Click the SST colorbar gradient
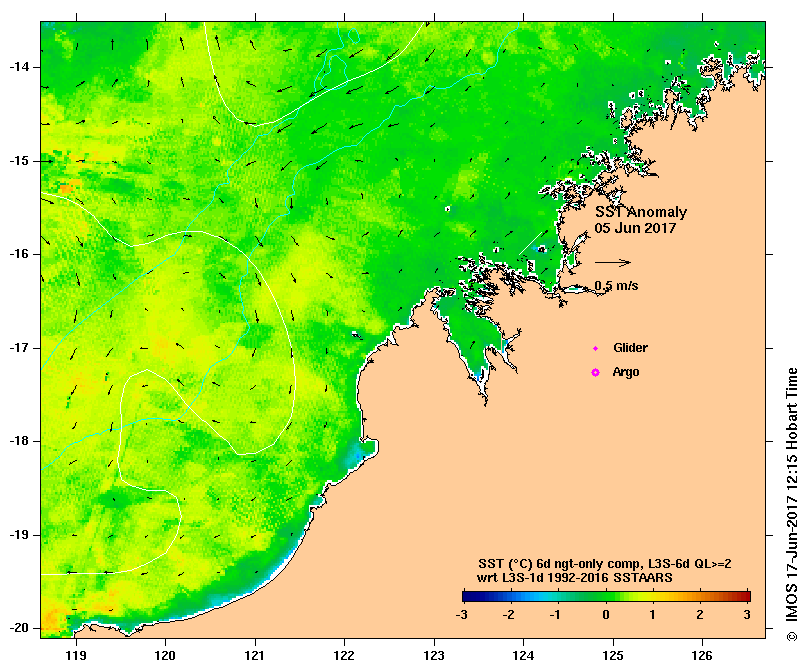The height and width of the screenshot is (672, 809). pos(606,597)
